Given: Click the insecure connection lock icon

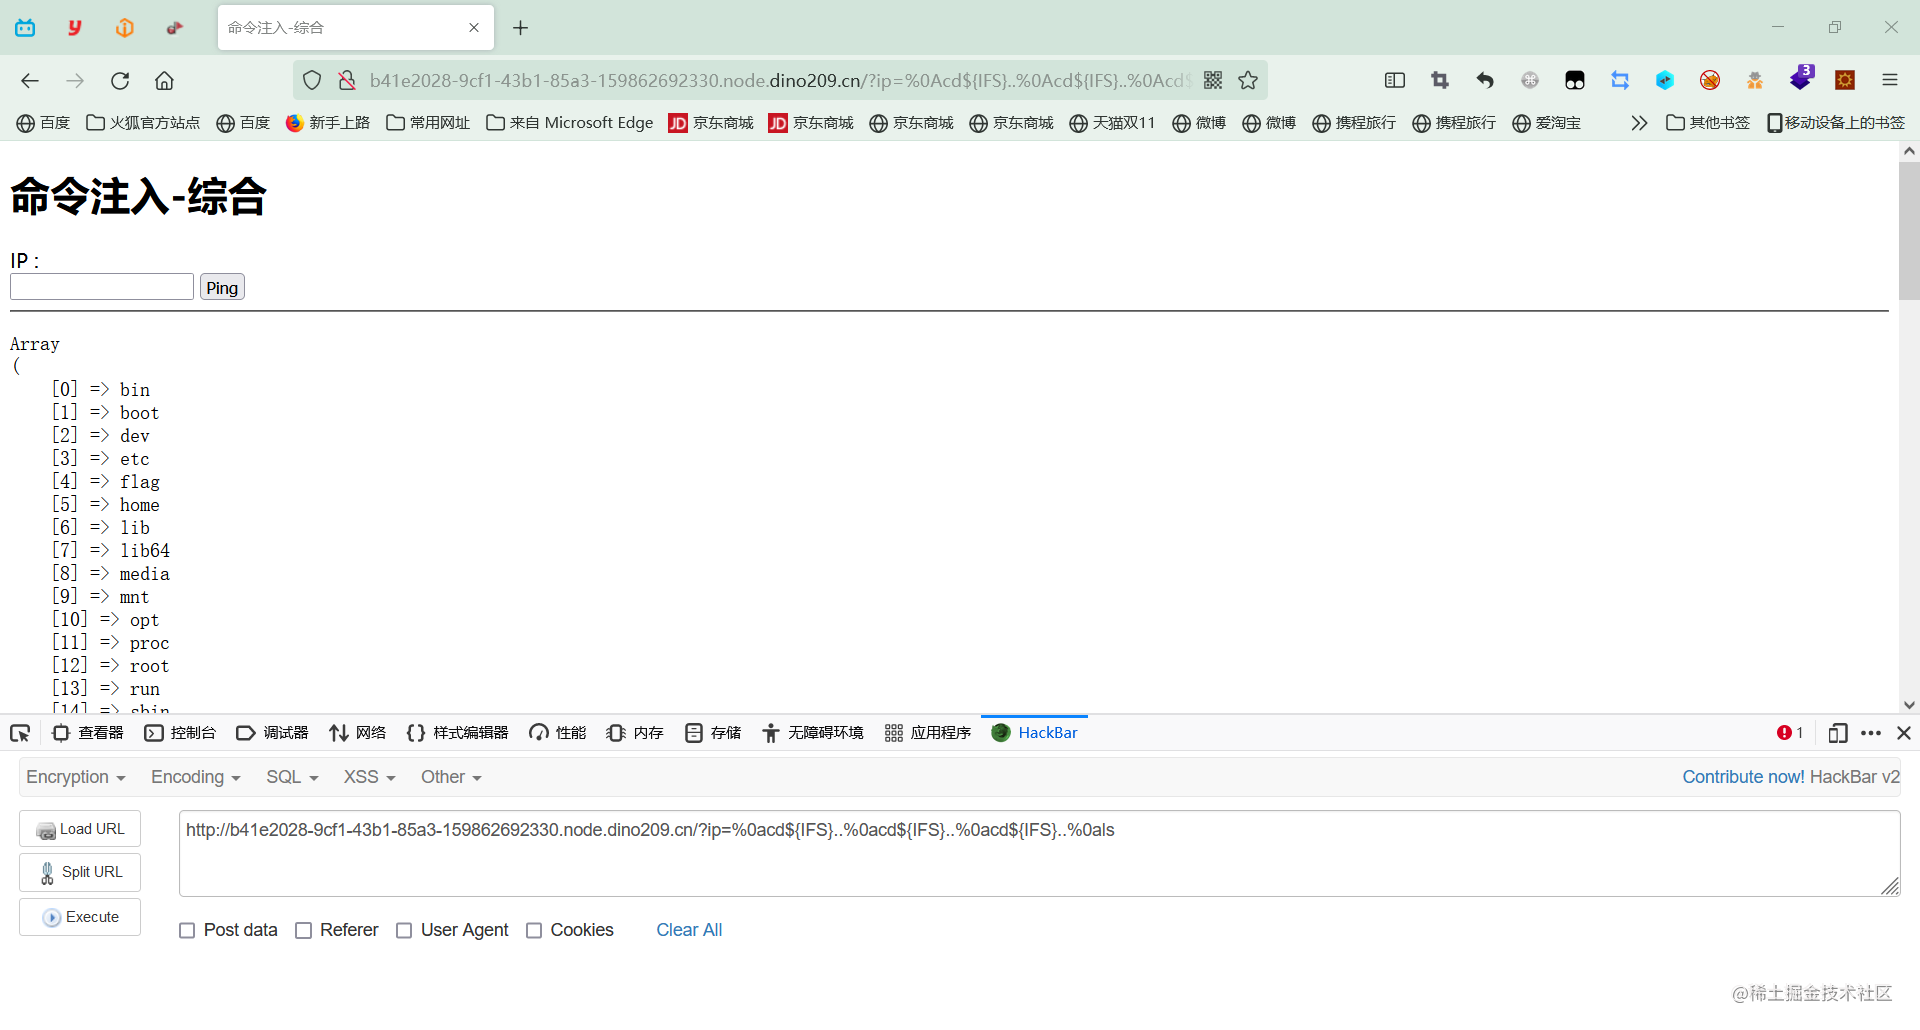Looking at the screenshot, I should tap(347, 81).
